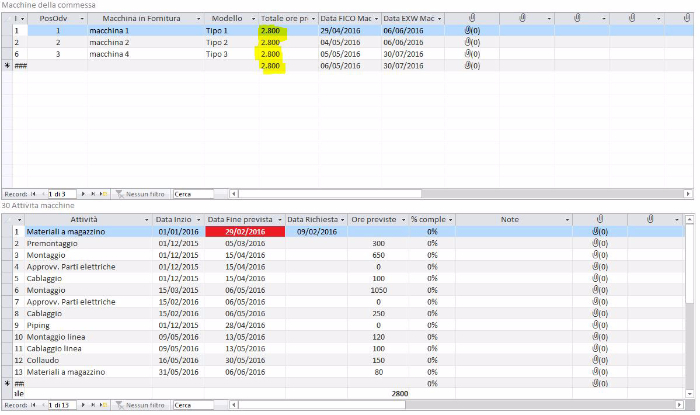
Task: Jump to last record in the upper machines table
Action: (93, 193)
